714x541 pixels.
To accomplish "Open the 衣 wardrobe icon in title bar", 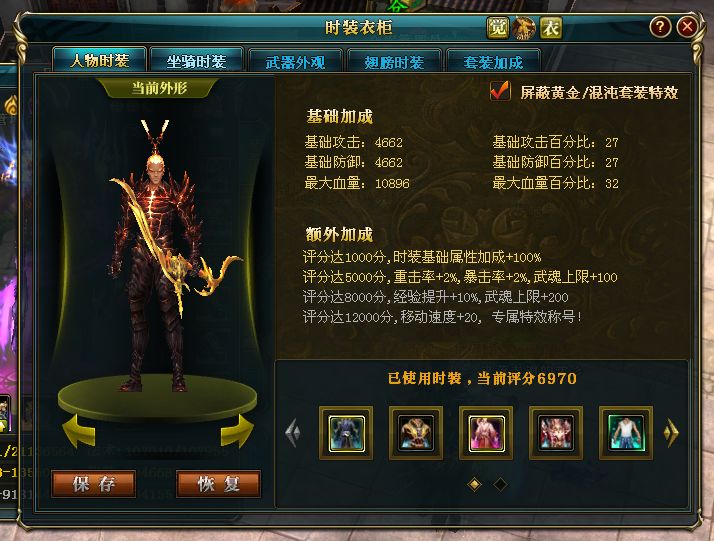I will [551, 28].
